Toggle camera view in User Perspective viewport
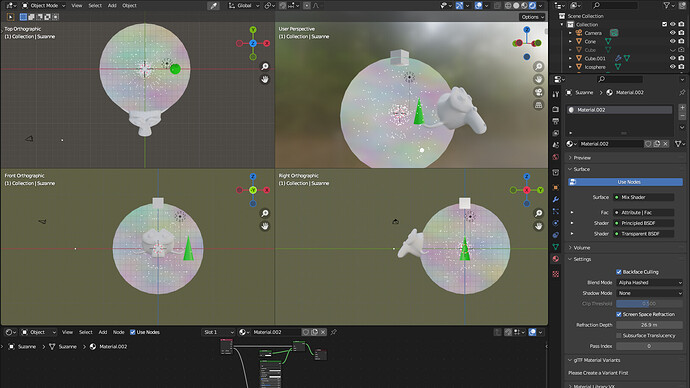The width and height of the screenshot is (690, 388). pyautogui.click(x=539, y=92)
